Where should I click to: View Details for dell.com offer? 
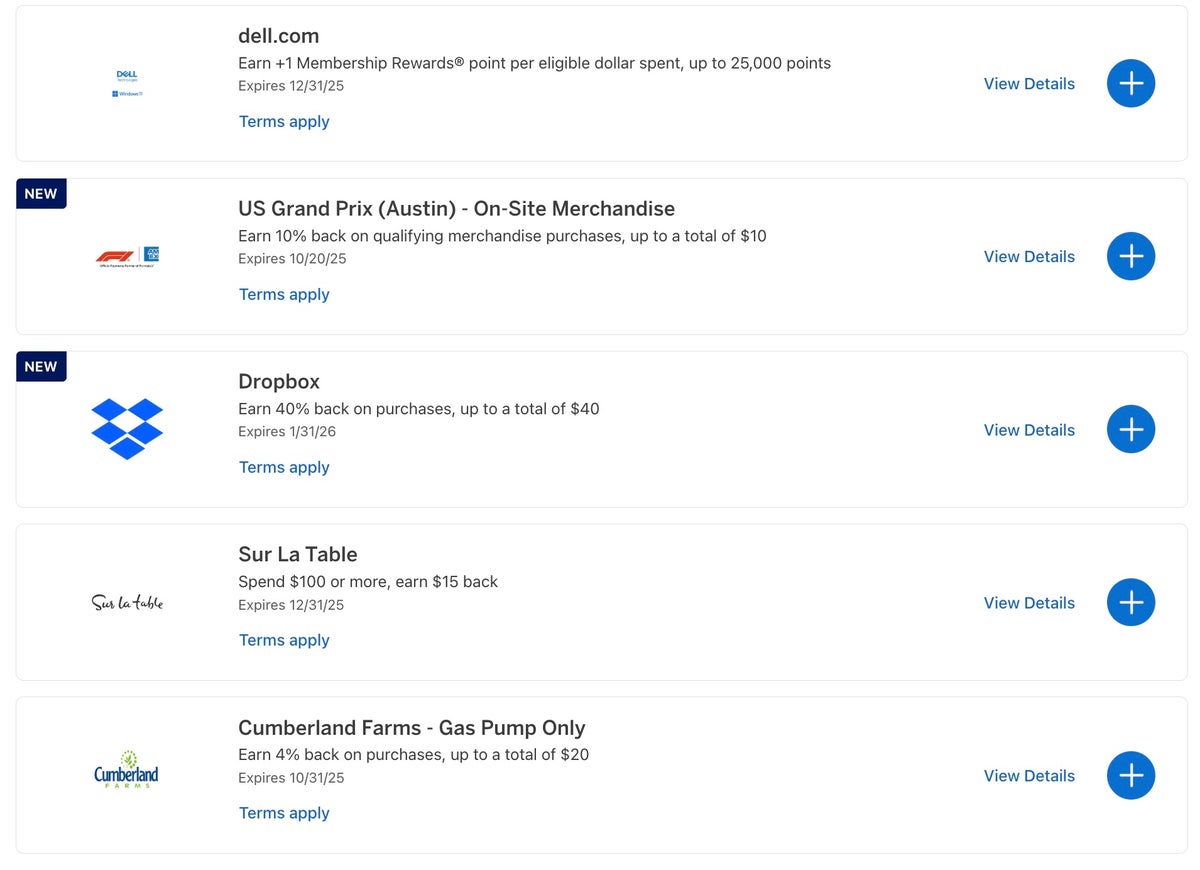[x=1029, y=84]
